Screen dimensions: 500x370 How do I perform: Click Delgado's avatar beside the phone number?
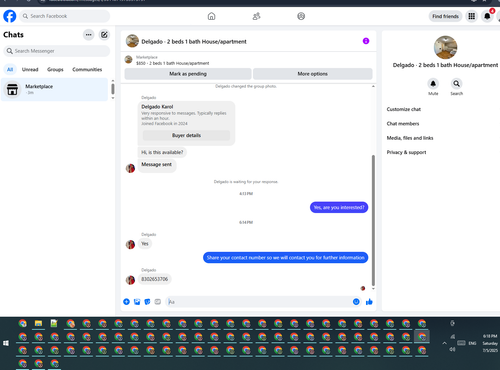[130, 280]
